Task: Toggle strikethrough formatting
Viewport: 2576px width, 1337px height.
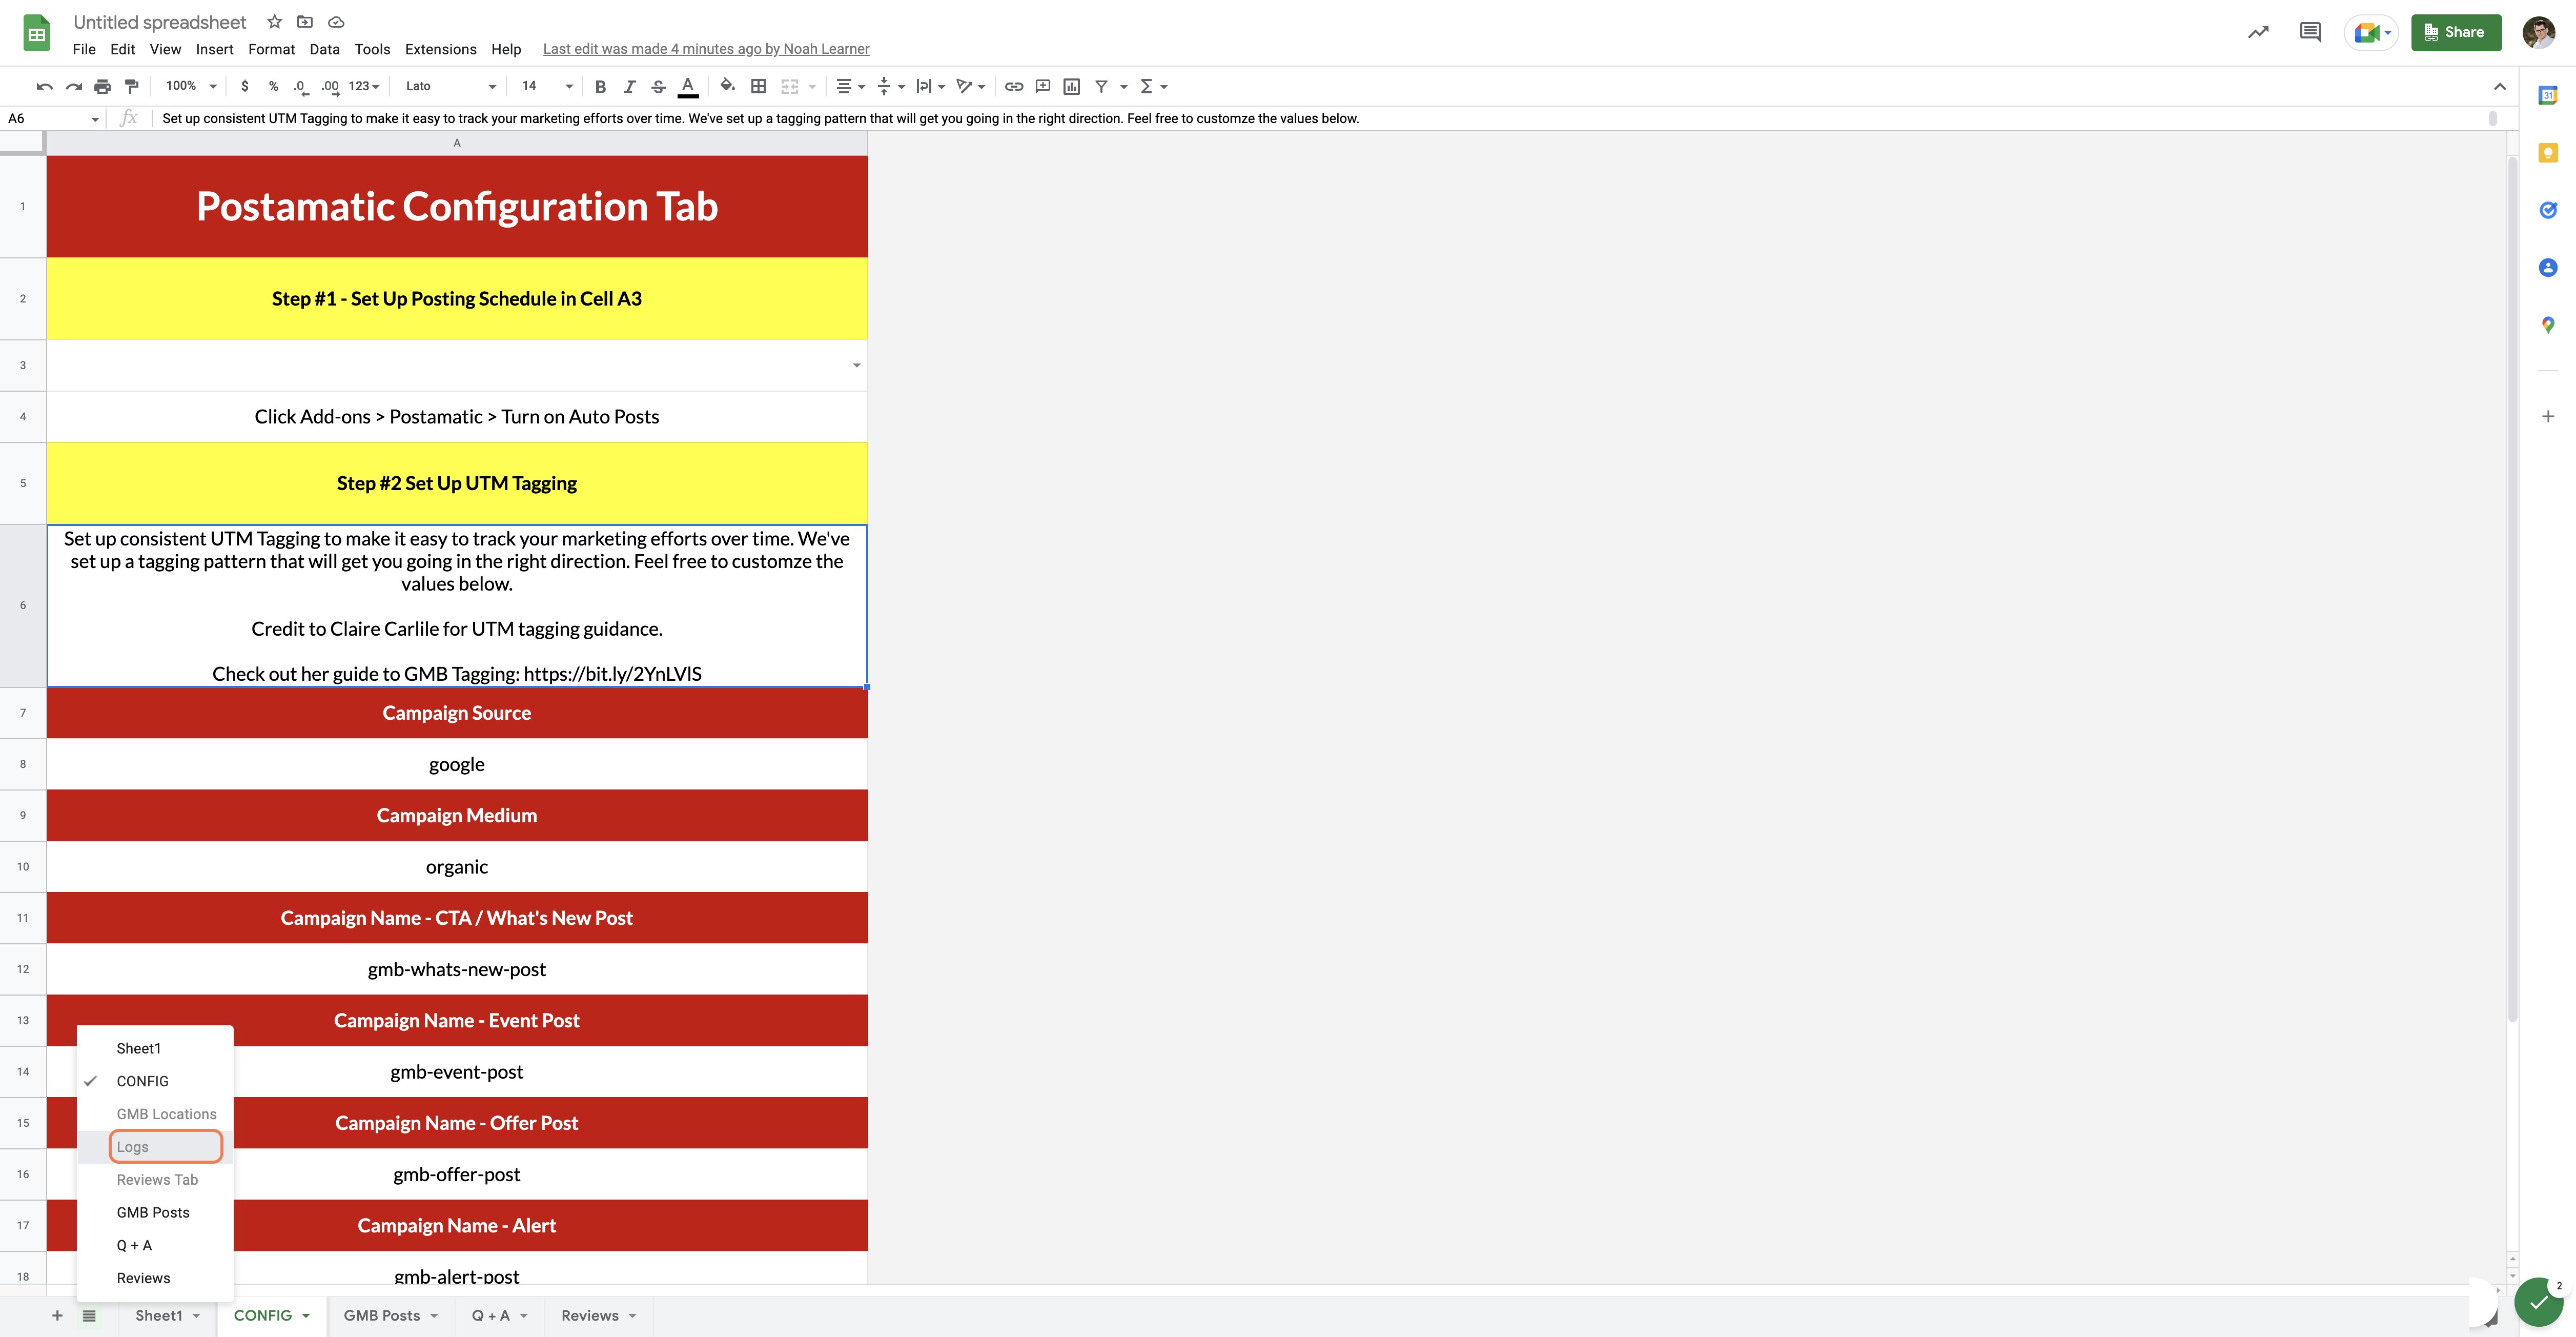Action: pyautogui.click(x=658, y=86)
